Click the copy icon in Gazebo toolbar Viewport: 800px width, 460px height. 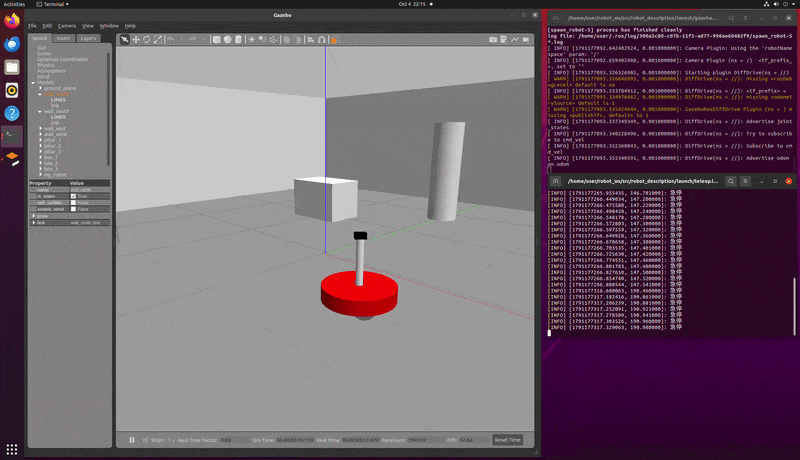pos(287,39)
